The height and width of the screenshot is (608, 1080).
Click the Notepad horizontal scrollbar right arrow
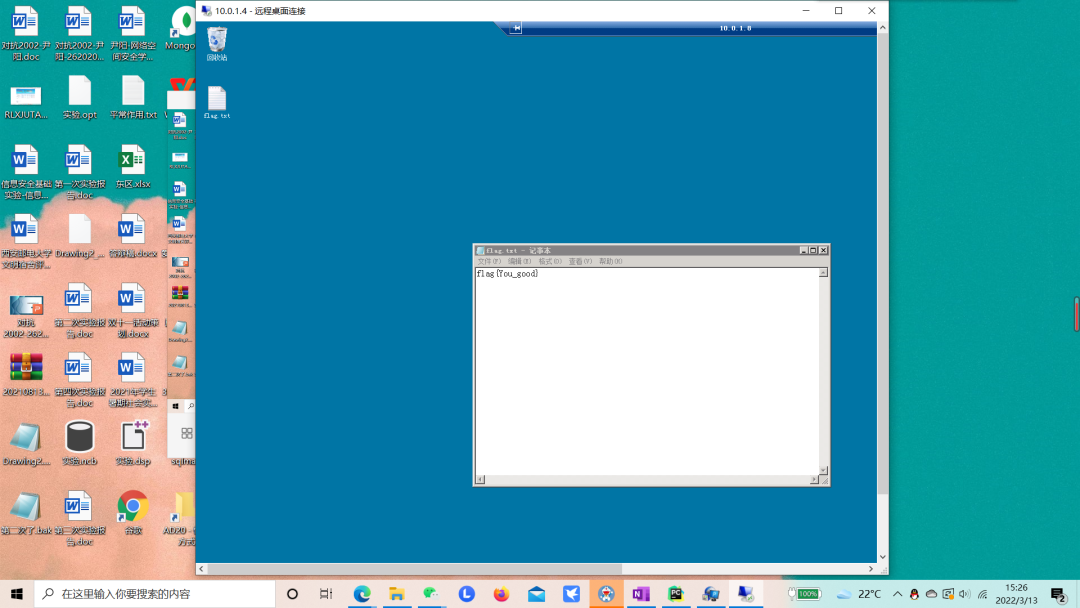click(814, 480)
